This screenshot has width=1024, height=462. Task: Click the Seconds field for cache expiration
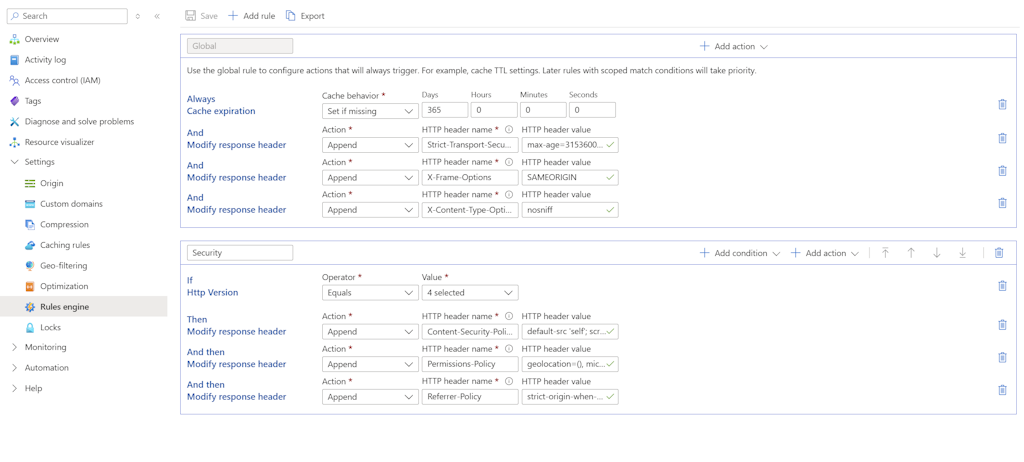point(592,110)
